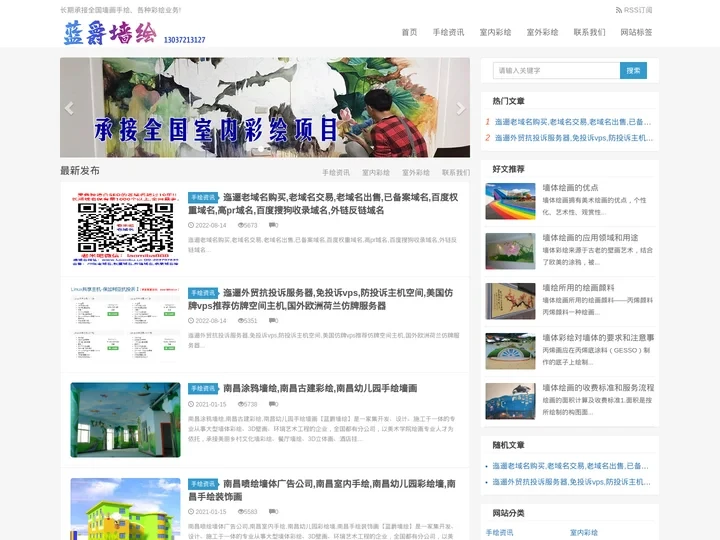
Task: Click 手绘资讯 tag on 外贸抗投诉 post
Action: [203, 293]
